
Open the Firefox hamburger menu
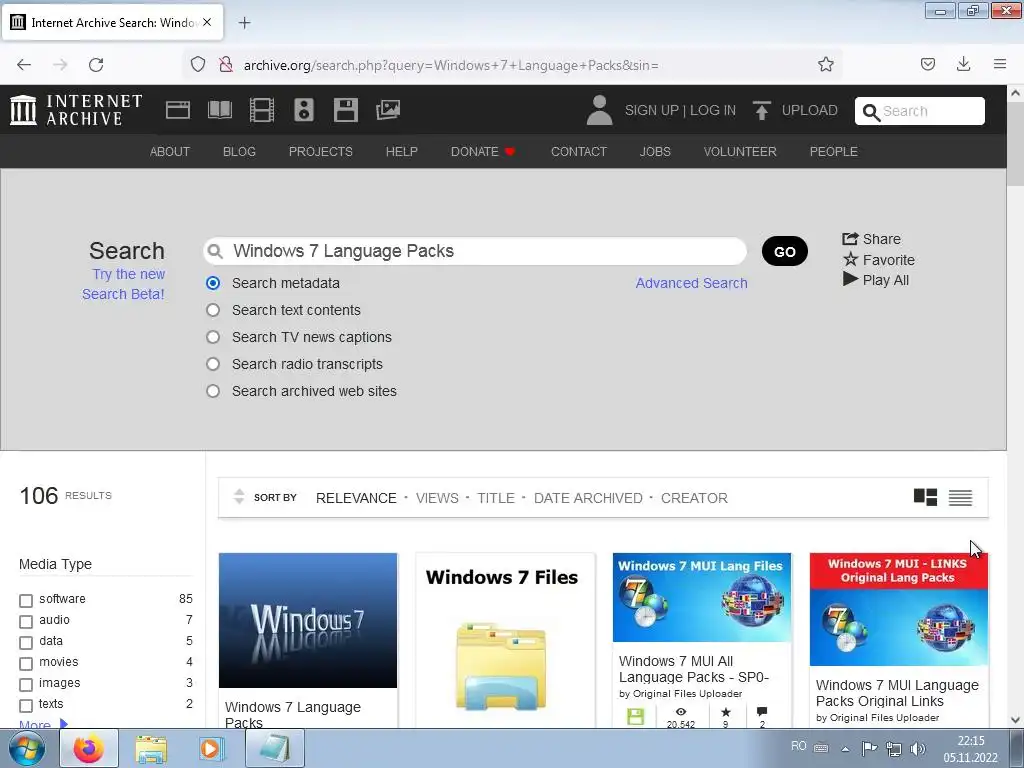1000,64
